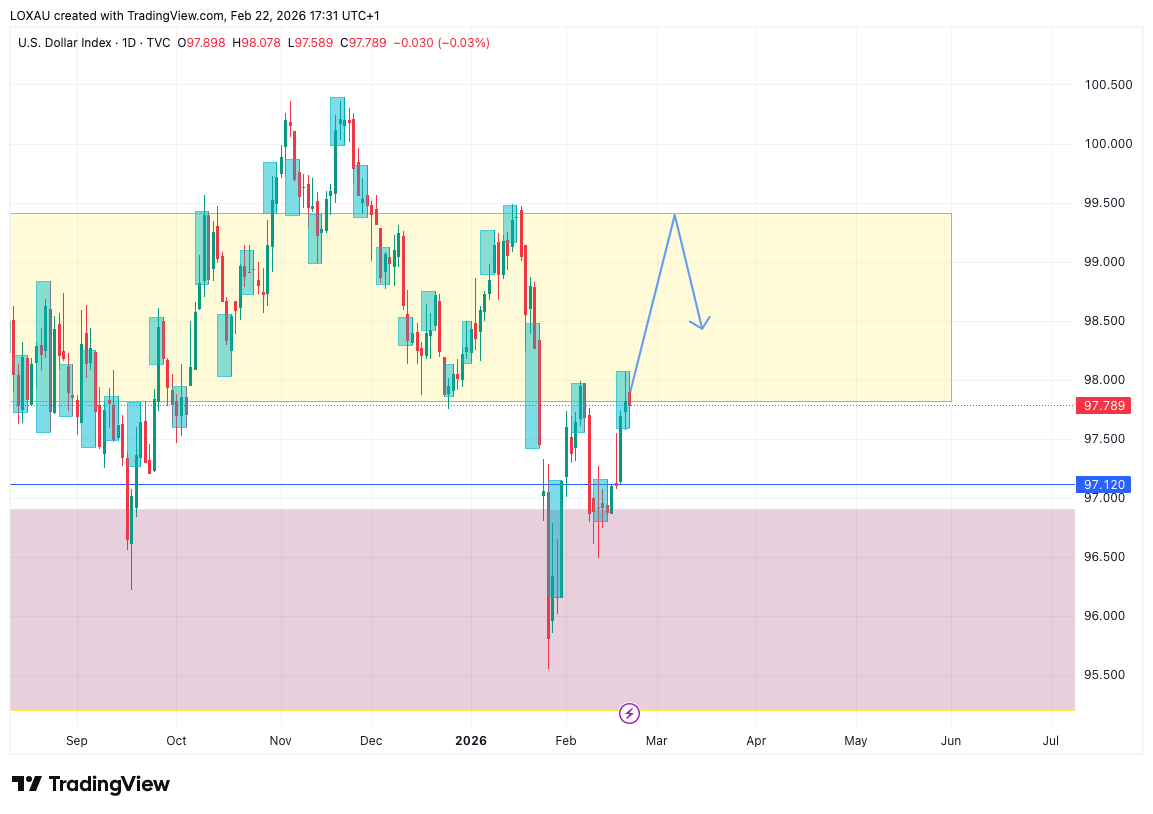Click the blue 97.120 price tag
Viewport: 1153px width, 814px height.
[1102, 484]
